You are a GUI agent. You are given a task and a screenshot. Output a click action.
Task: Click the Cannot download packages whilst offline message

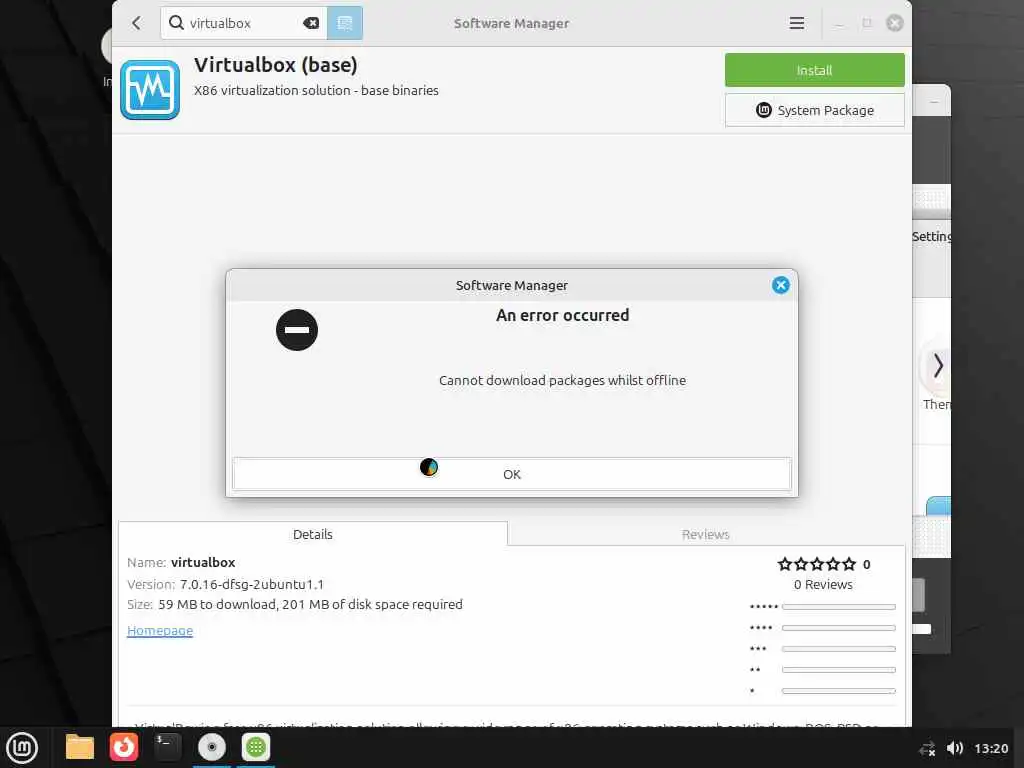[x=562, y=380]
